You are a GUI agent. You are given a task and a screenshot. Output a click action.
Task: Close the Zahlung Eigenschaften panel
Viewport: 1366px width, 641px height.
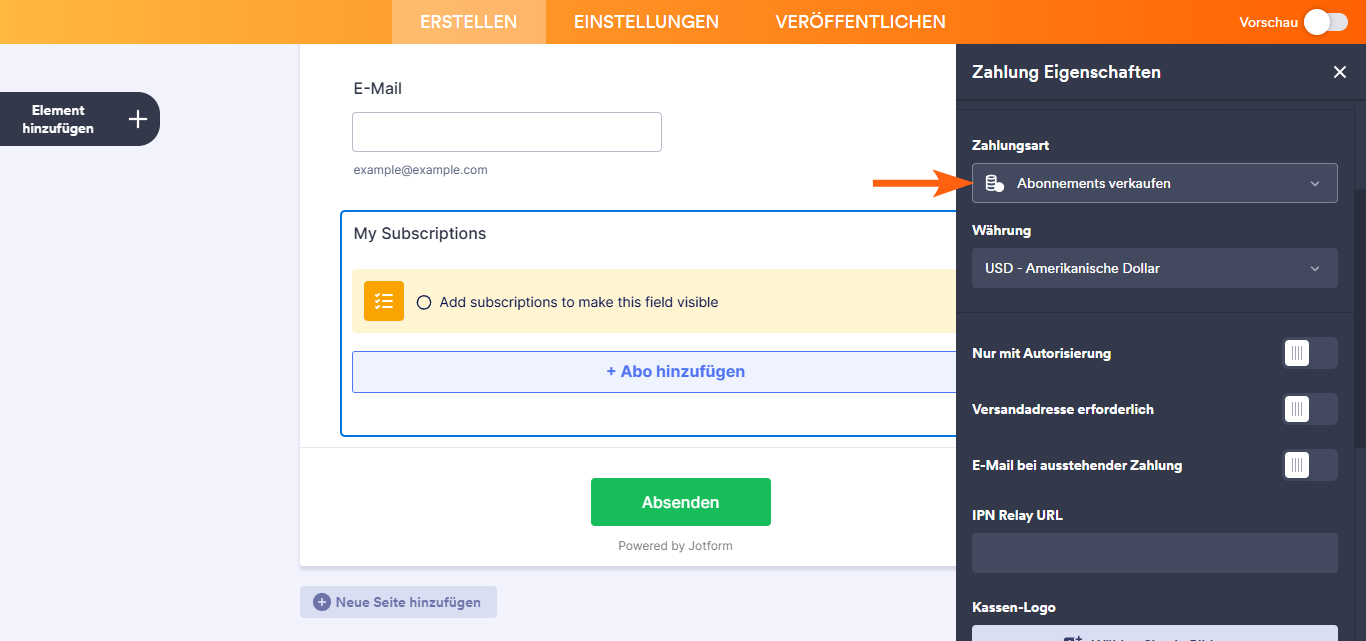click(1340, 72)
